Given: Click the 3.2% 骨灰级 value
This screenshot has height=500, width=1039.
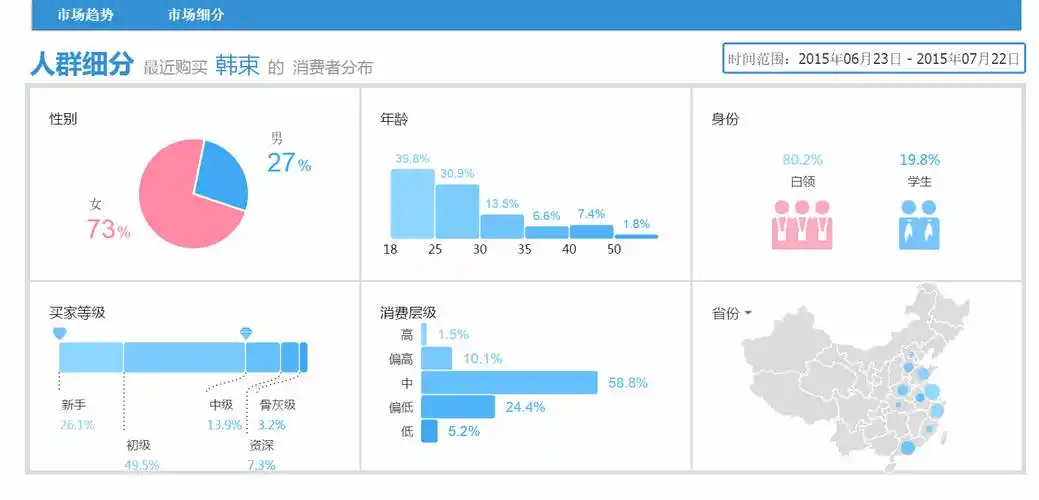Looking at the screenshot, I should coord(272,425).
